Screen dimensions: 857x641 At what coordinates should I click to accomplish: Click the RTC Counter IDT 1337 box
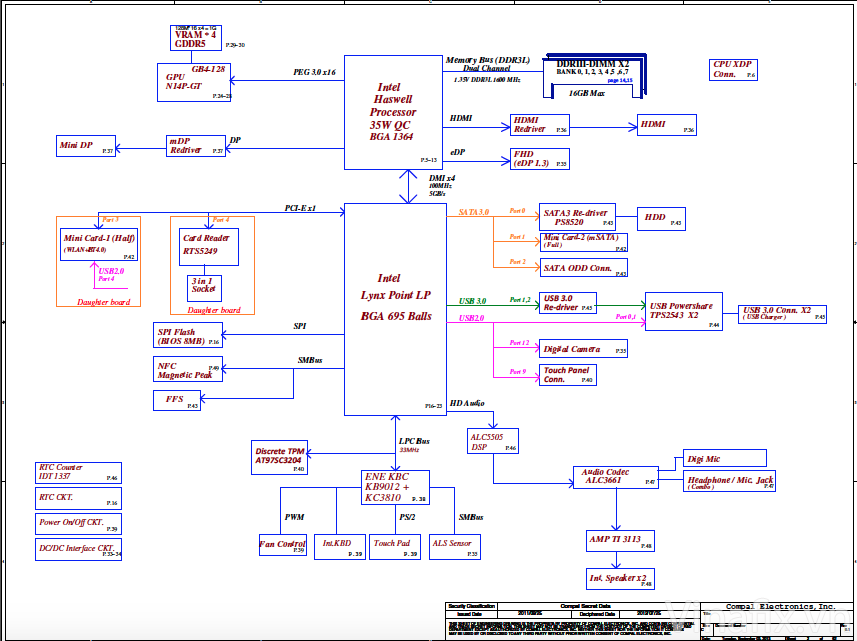point(78,473)
